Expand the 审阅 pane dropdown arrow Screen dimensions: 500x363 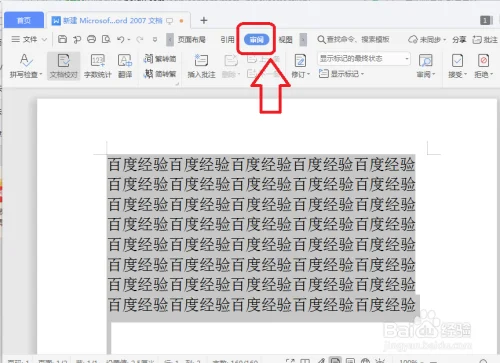coord(434,74)
